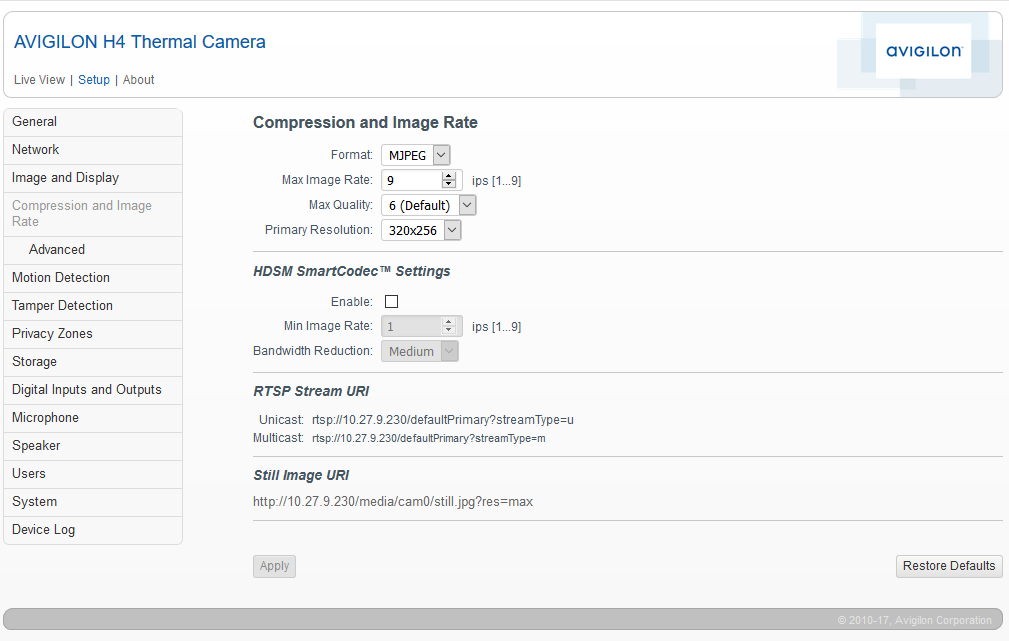
Task: Open the Format dropdown
Action: pos(416,155)
